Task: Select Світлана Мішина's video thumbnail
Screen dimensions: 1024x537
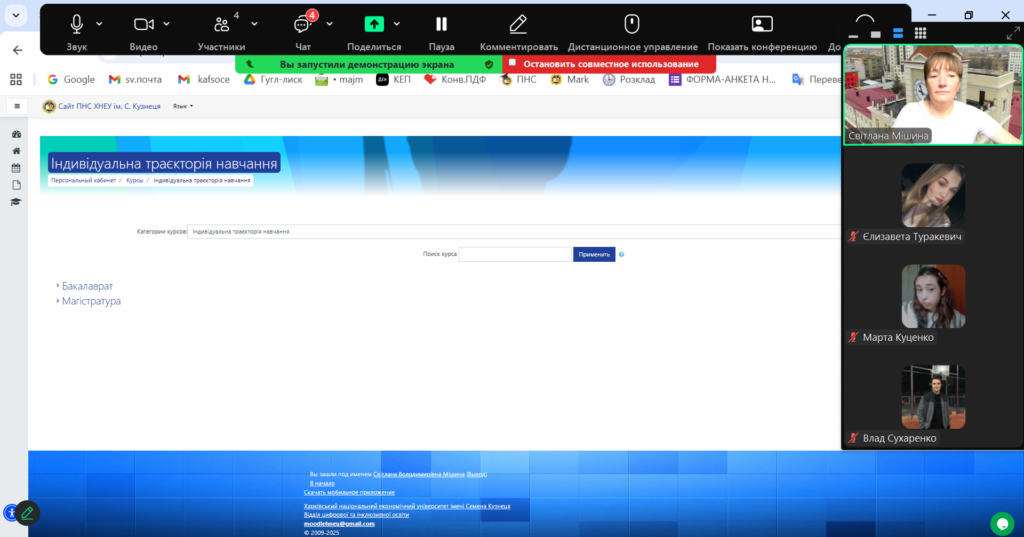Action: 933,94
